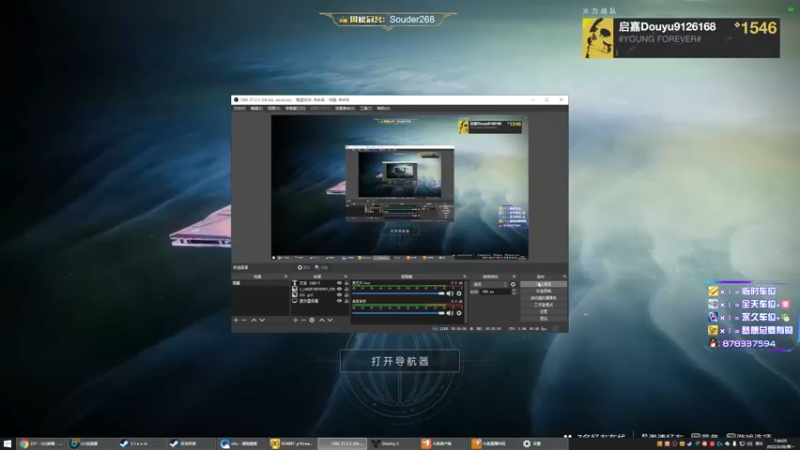Click the 打开导航器 button in the game

coord(400,361)
